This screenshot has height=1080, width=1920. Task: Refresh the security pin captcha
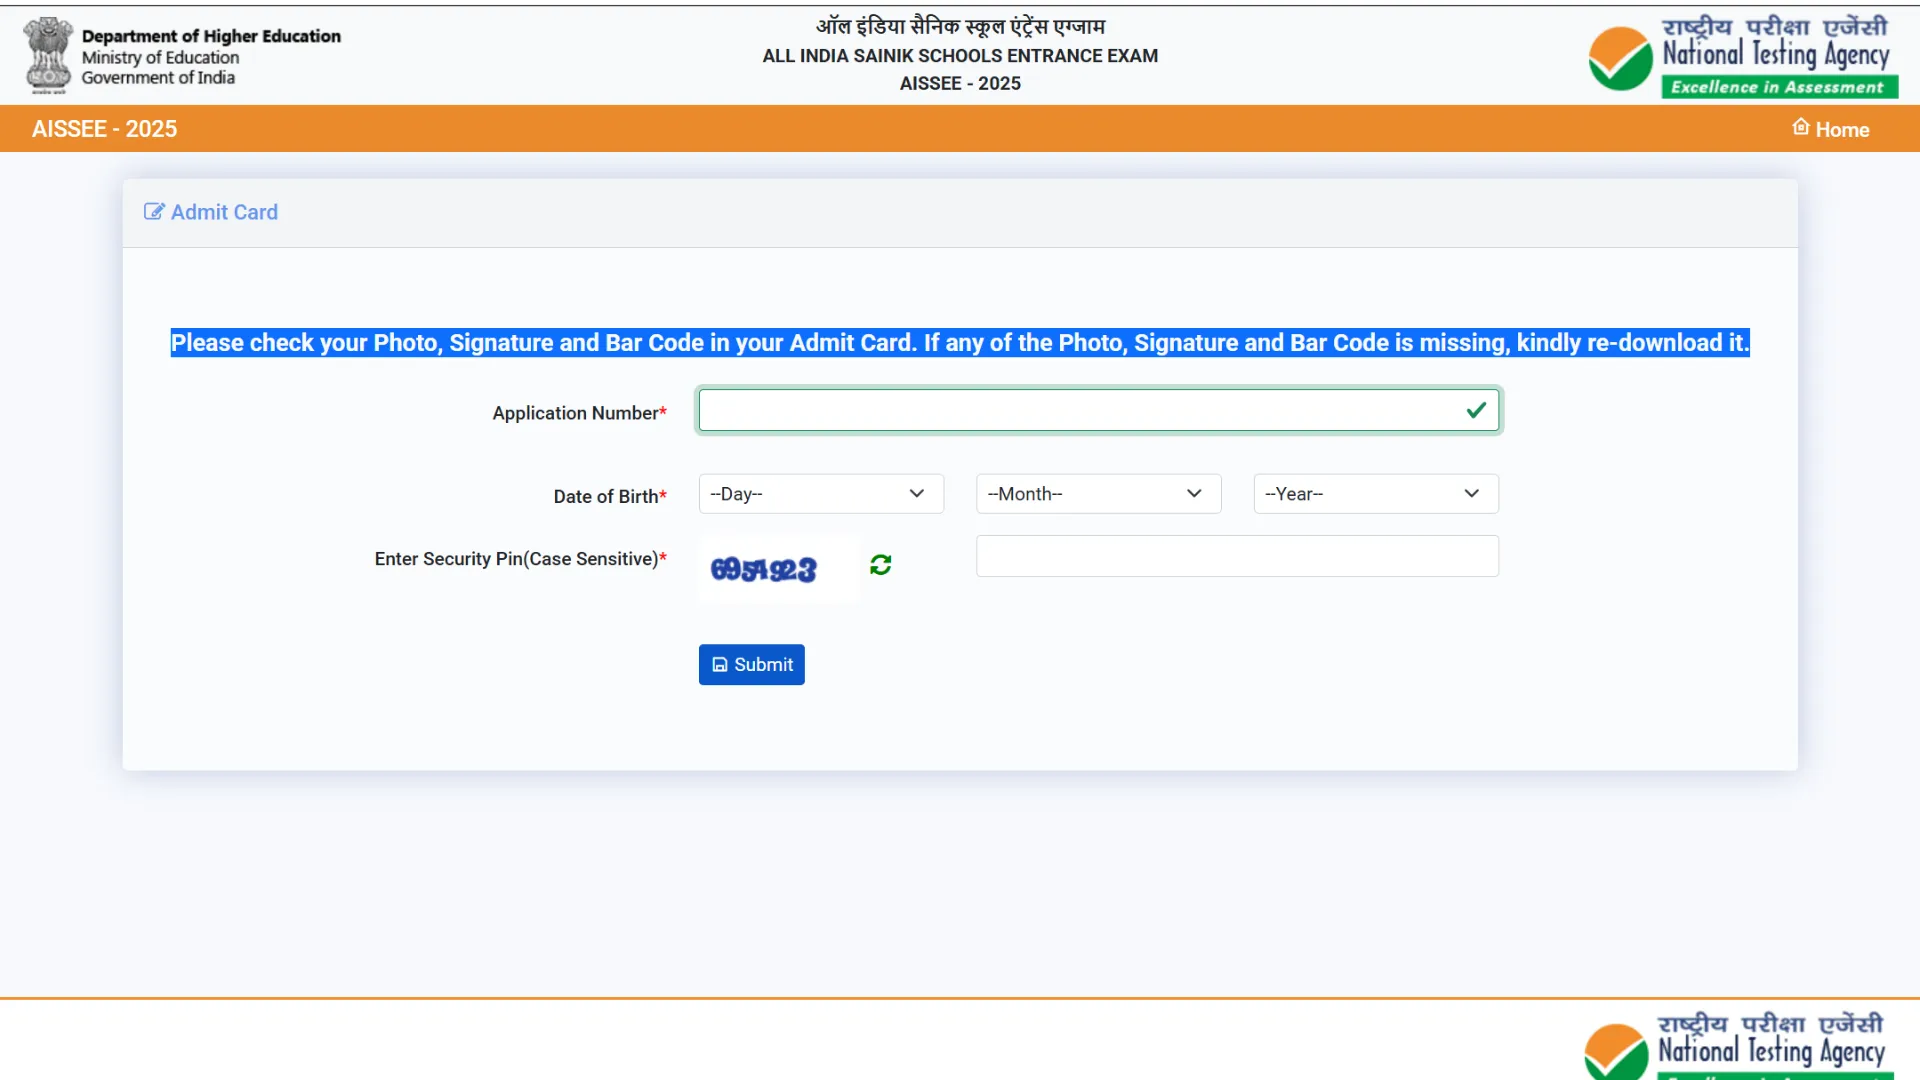tap(880, 565)
